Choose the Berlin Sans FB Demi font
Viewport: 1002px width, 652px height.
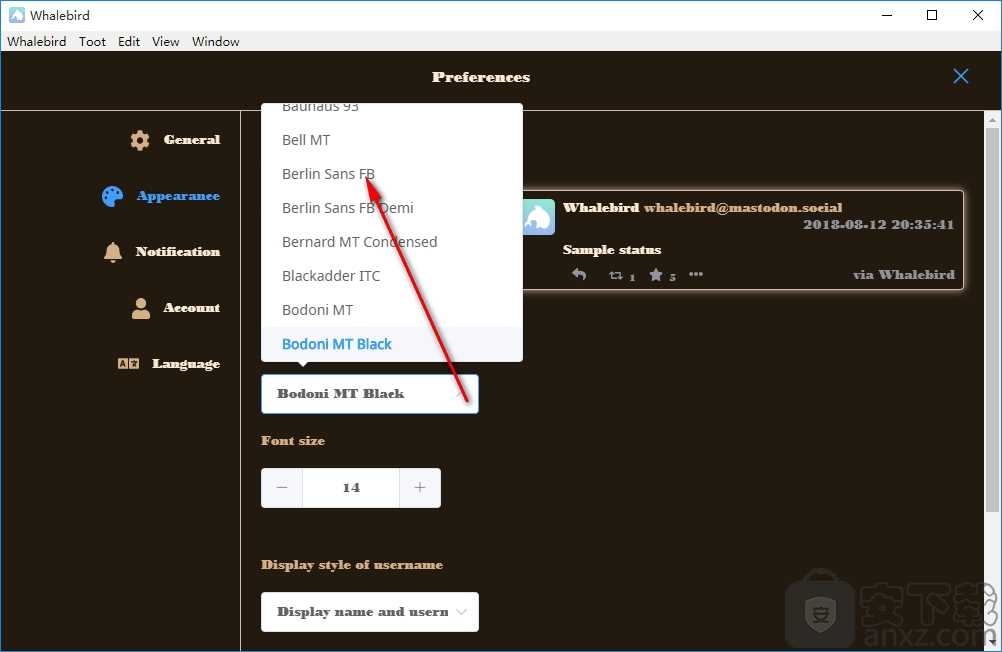392,208
